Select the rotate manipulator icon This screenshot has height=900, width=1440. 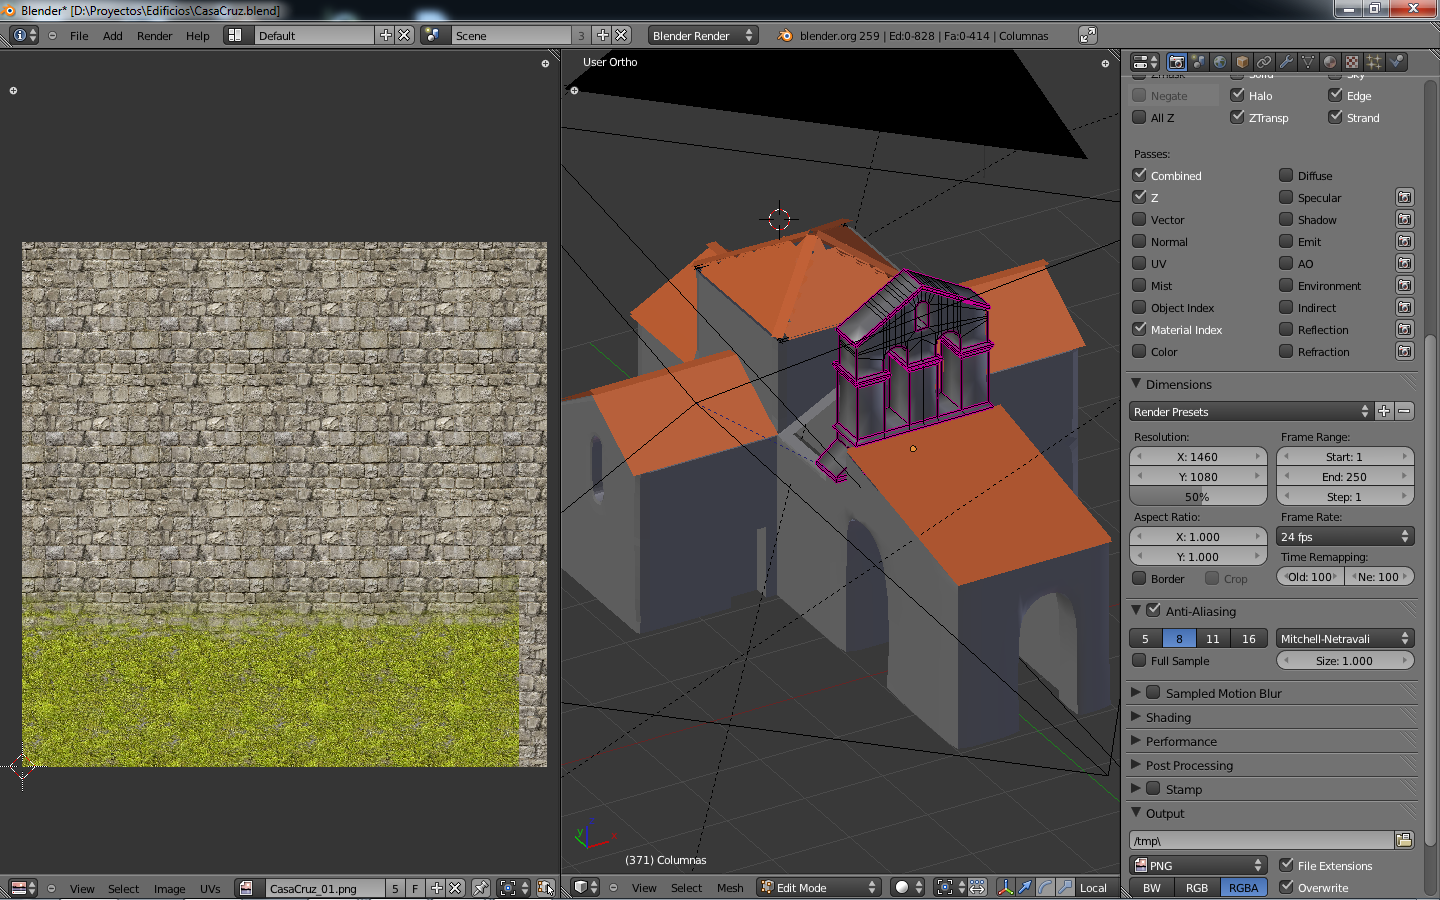1045,888
